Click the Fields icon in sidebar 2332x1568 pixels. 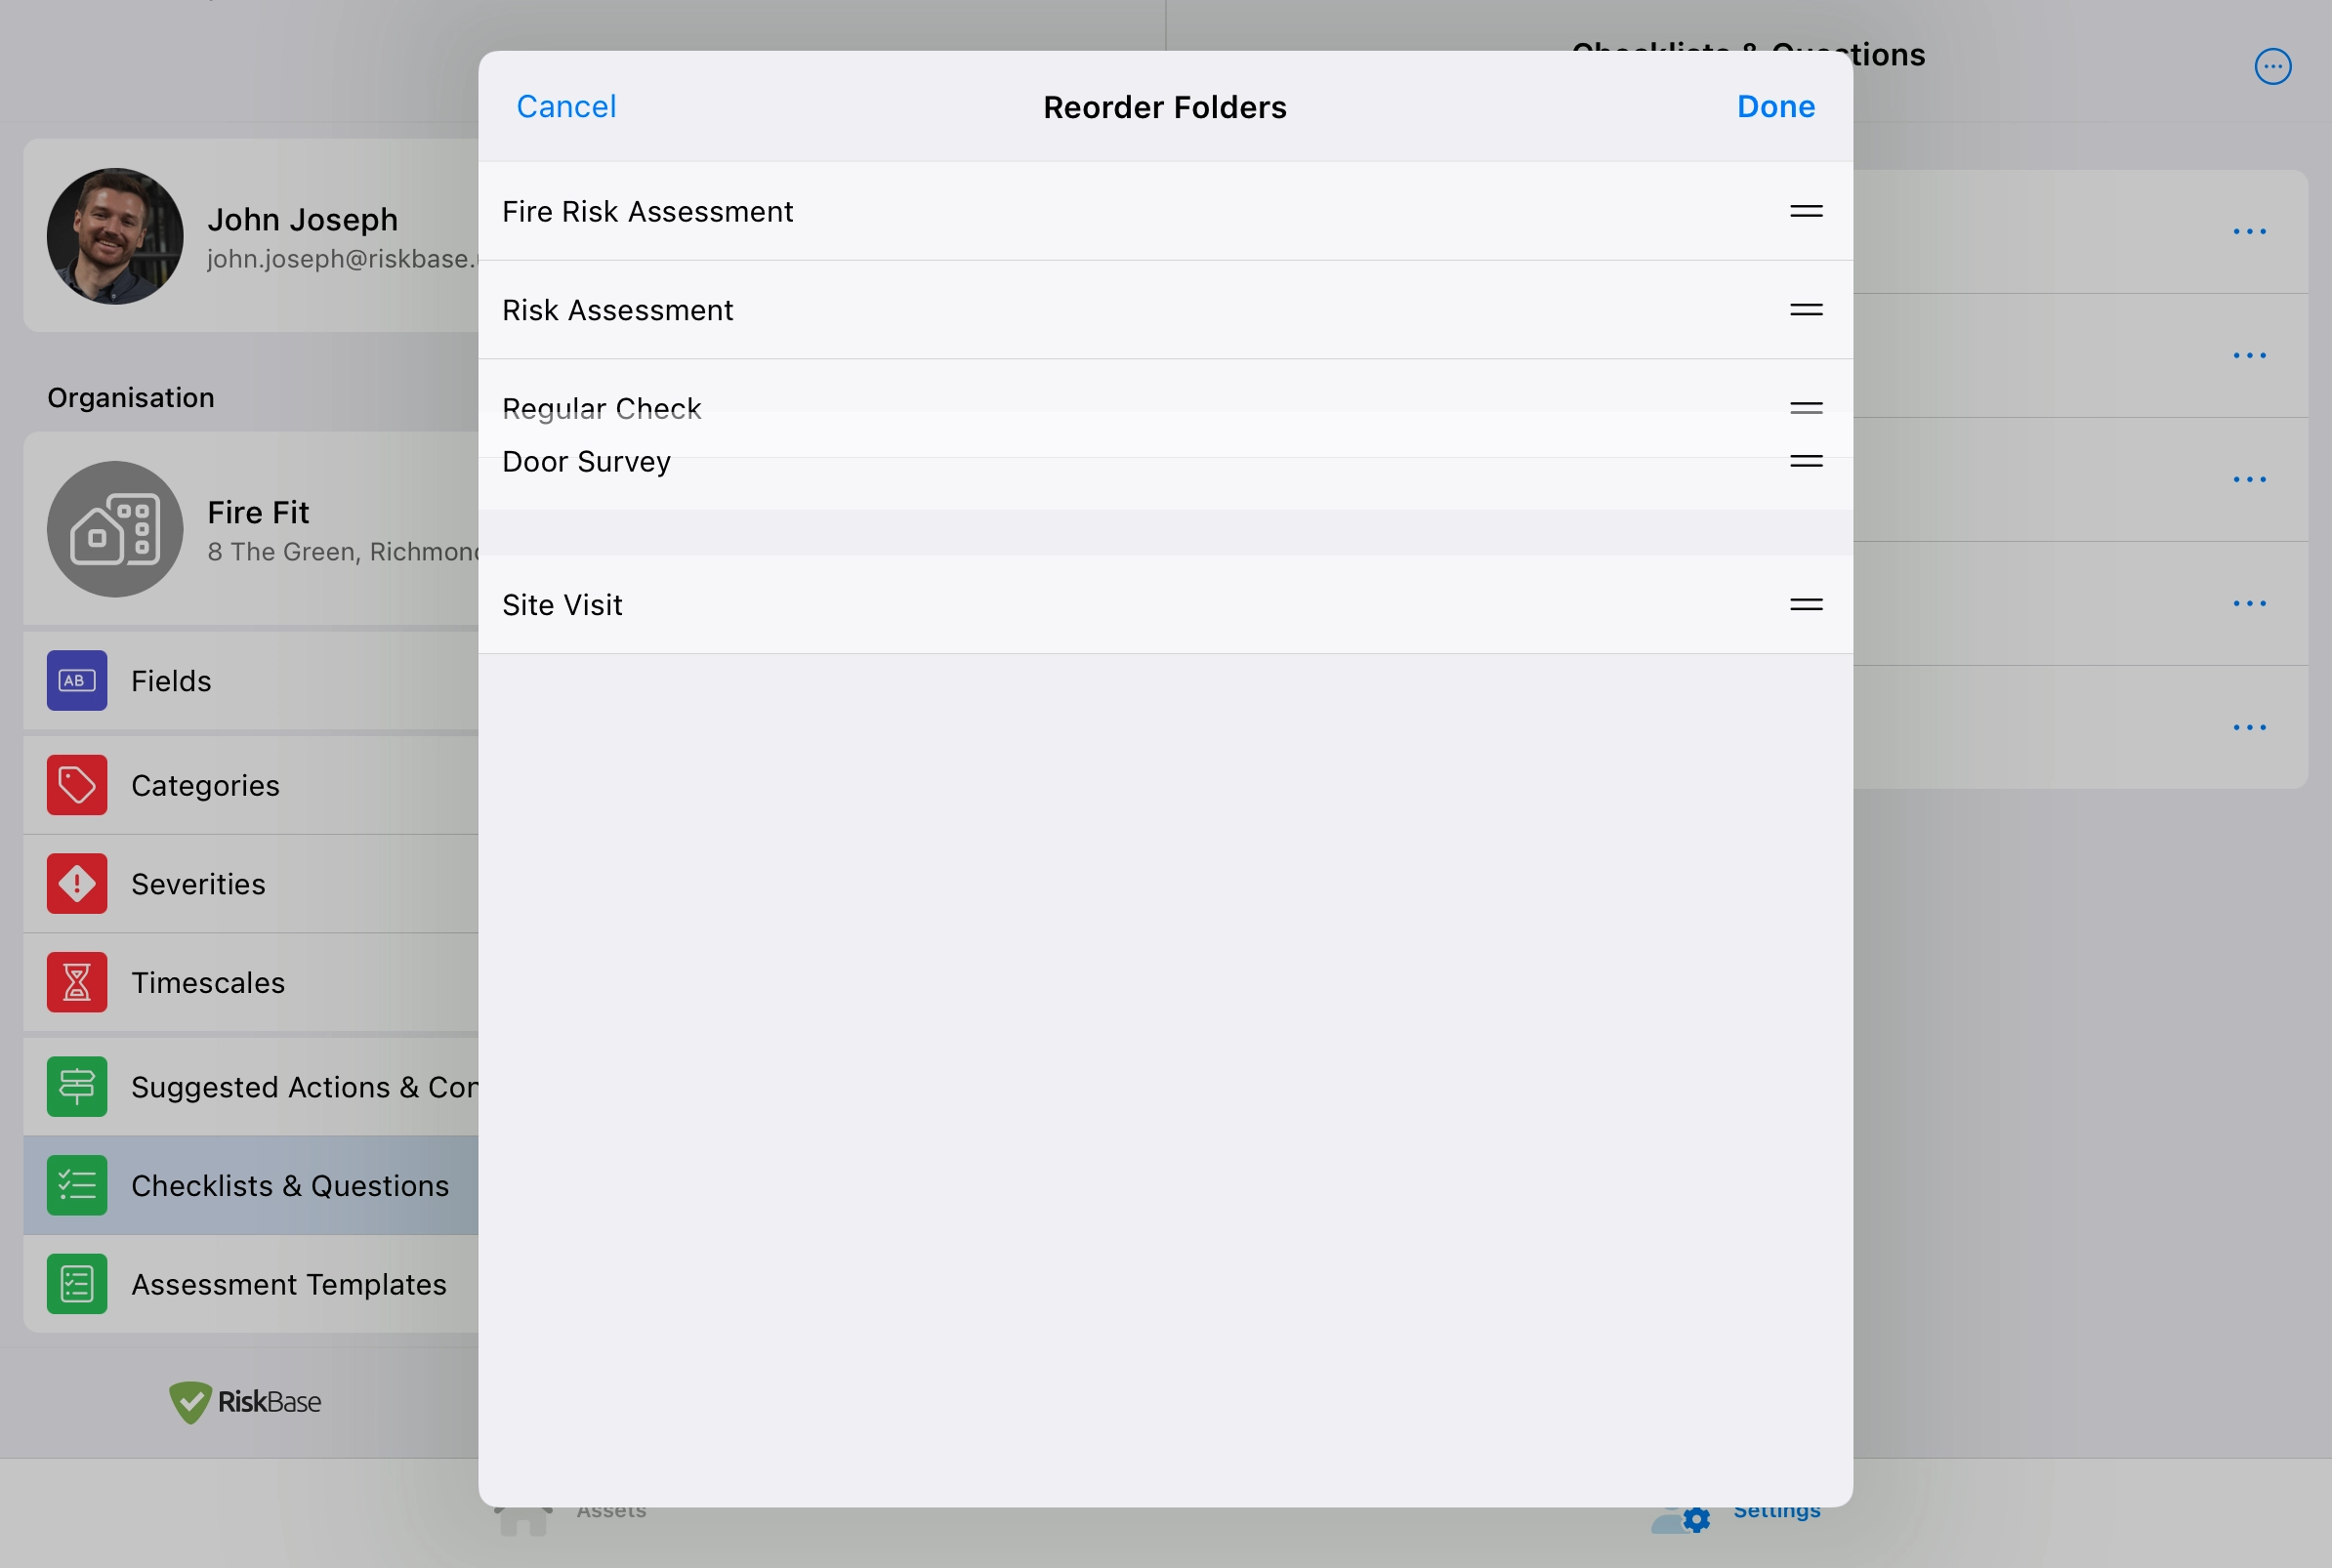pyautogui.click(x=77, y=679)
